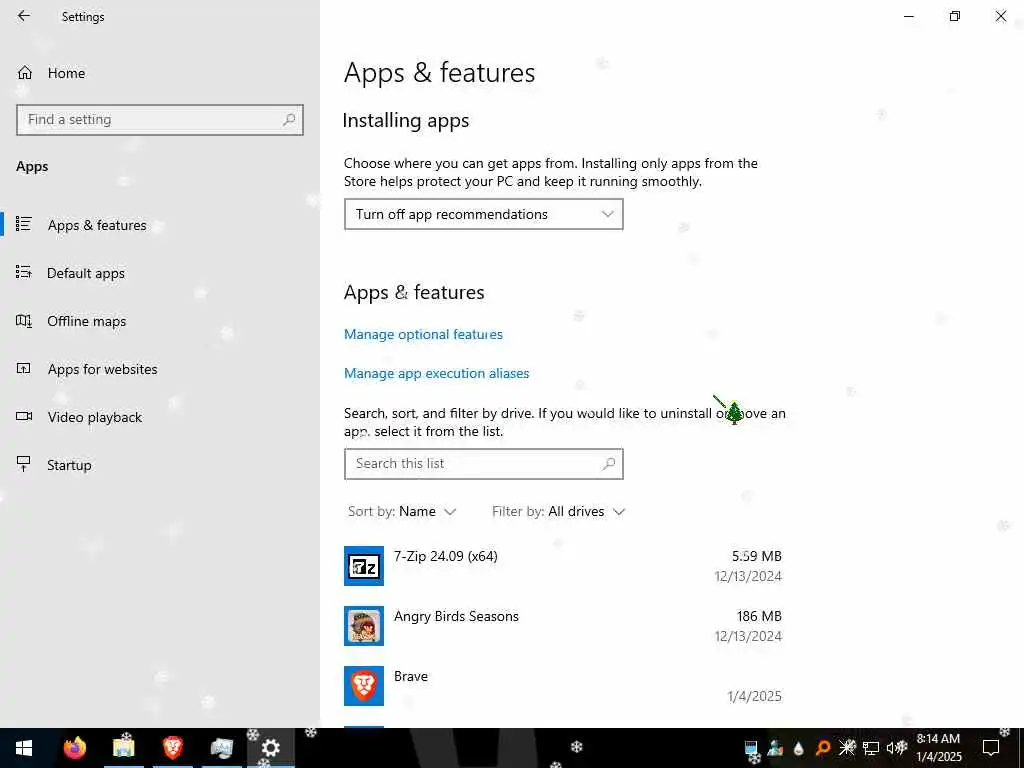Screen dimensions: 1024x768
Task: Launch Brave browser from the taskbar
Action: (x=172, y=748)
